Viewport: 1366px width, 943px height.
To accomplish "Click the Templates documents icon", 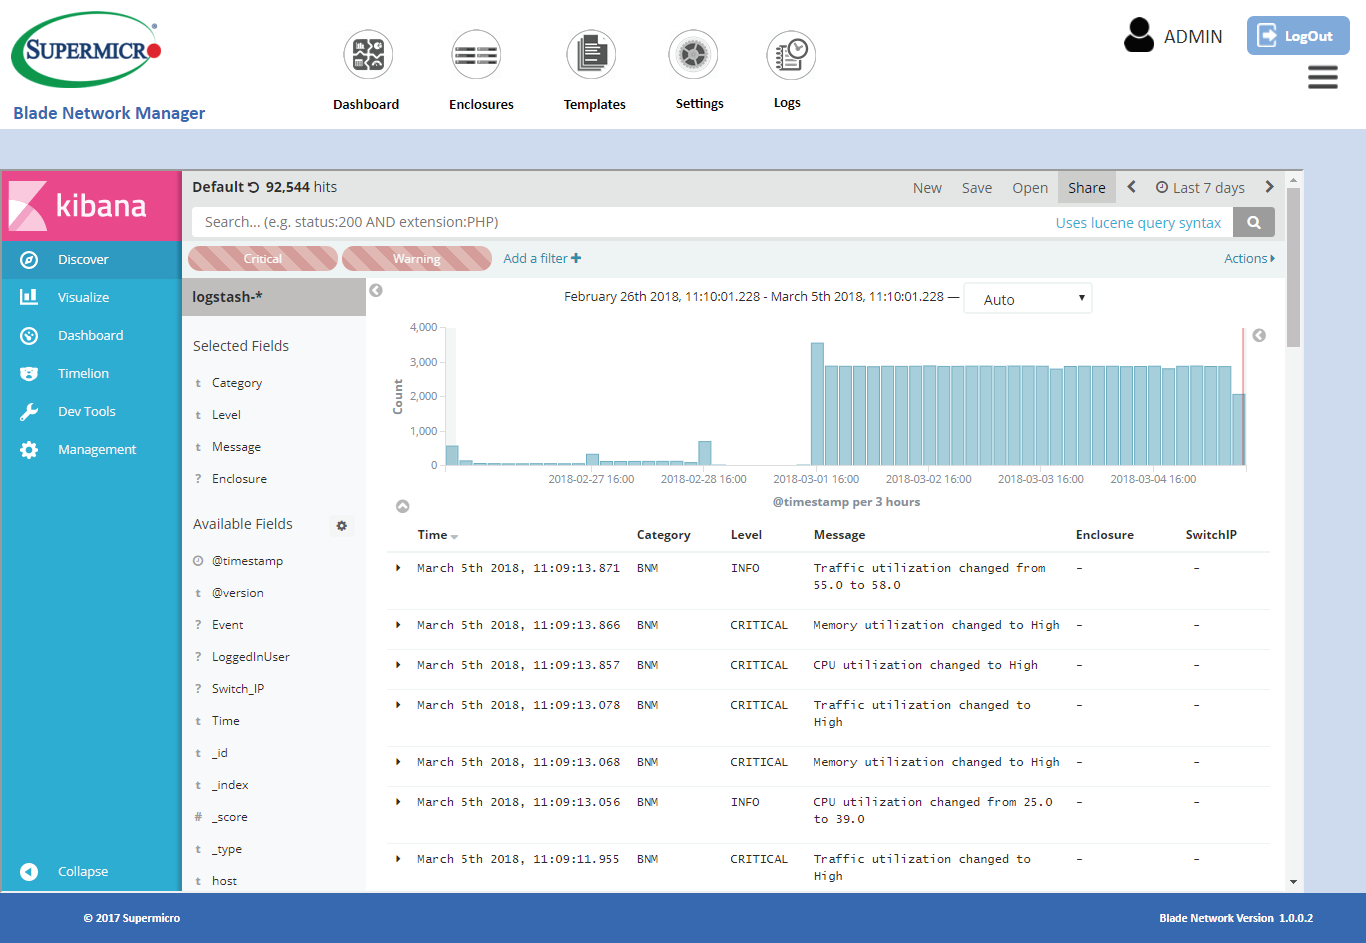I will coord(591,55).
